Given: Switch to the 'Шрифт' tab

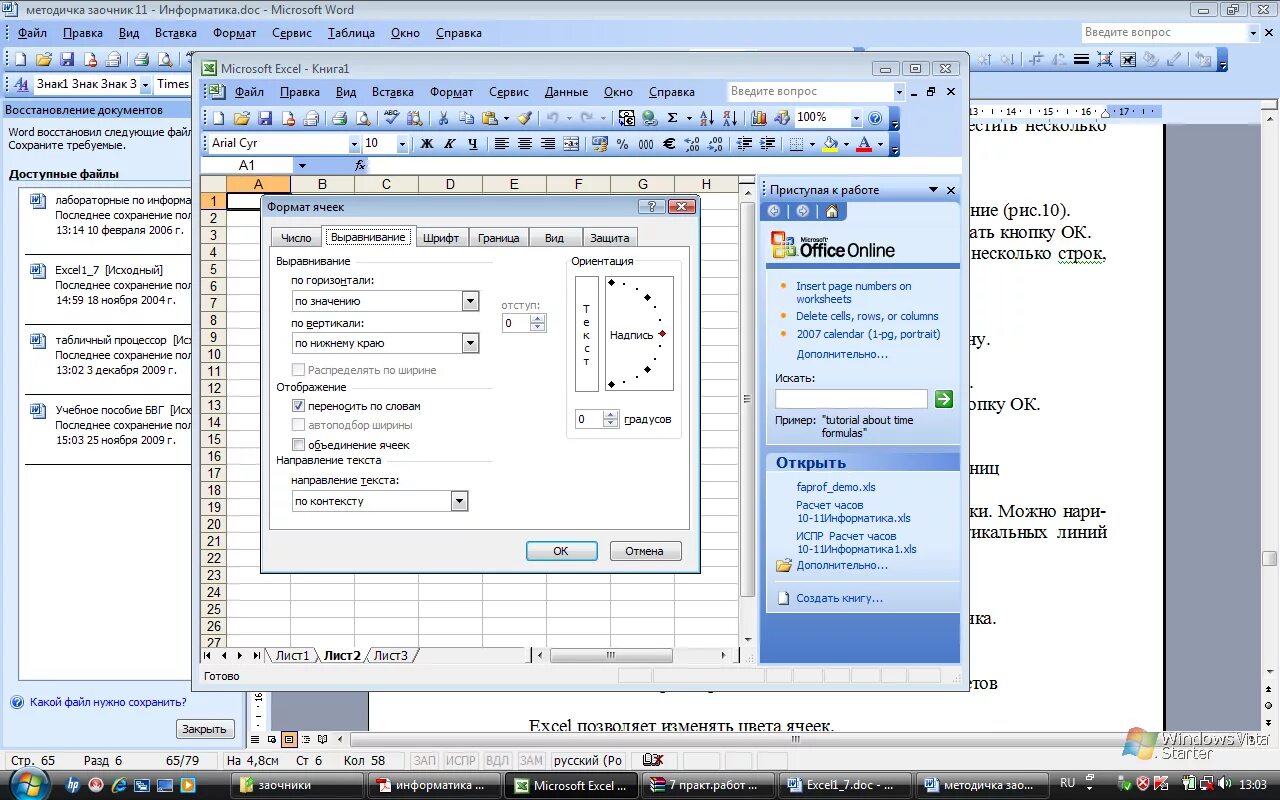Looking at the screenshot, I should click(x=441, y=238).
